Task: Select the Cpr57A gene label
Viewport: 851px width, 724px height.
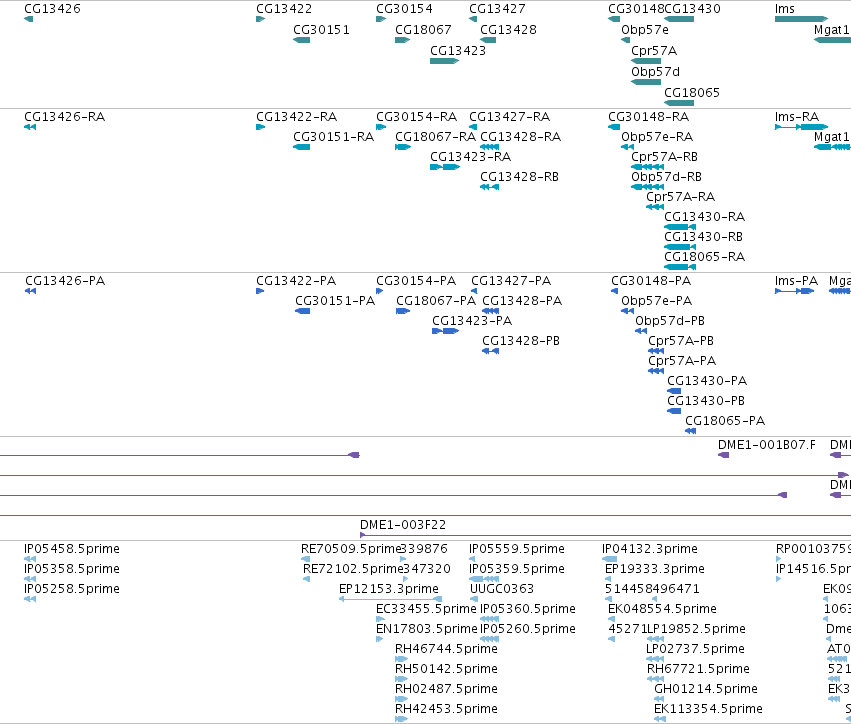Action: tap(654, 51)
